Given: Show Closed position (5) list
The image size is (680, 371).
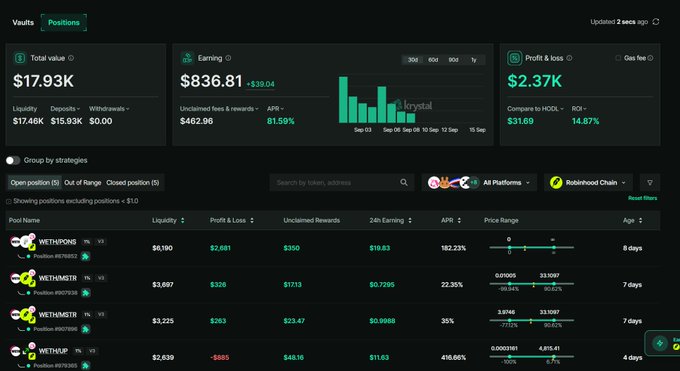Looking at the screenshot, I should click(133, 183).
